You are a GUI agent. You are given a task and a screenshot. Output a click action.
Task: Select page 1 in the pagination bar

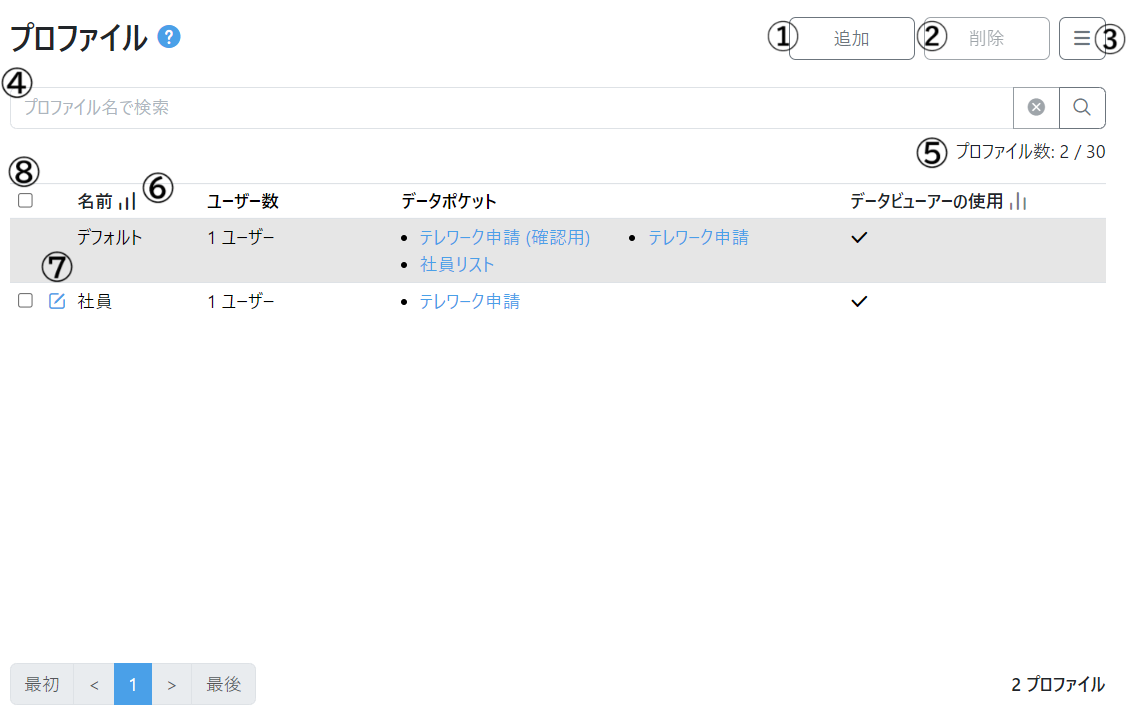[x=133, y=684]
